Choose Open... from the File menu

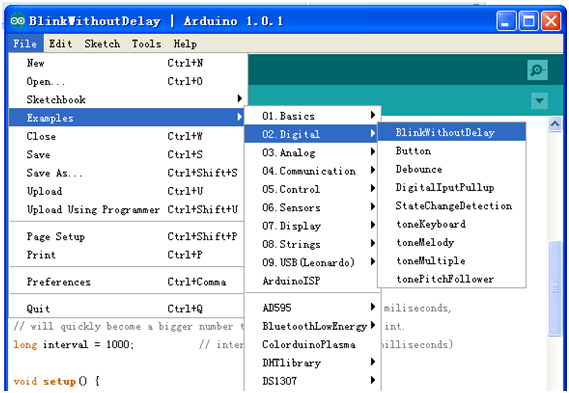(126, 81)
